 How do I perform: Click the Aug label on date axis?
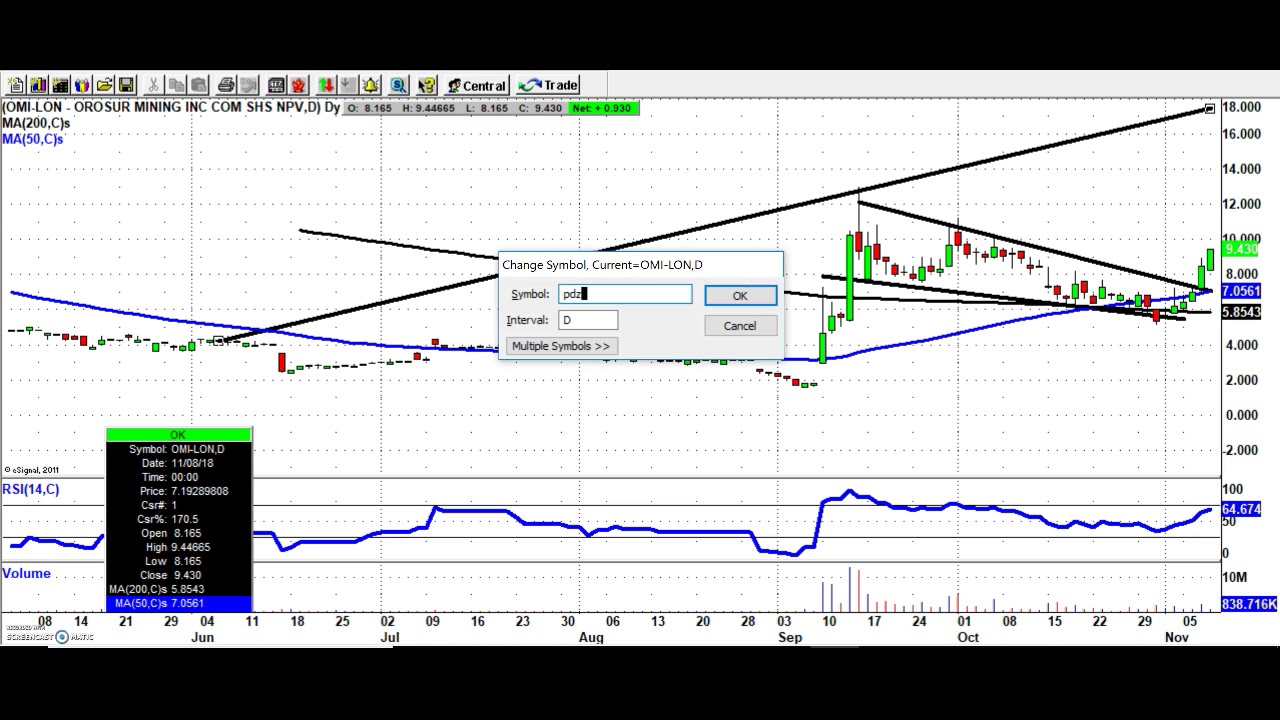point(591,637)
